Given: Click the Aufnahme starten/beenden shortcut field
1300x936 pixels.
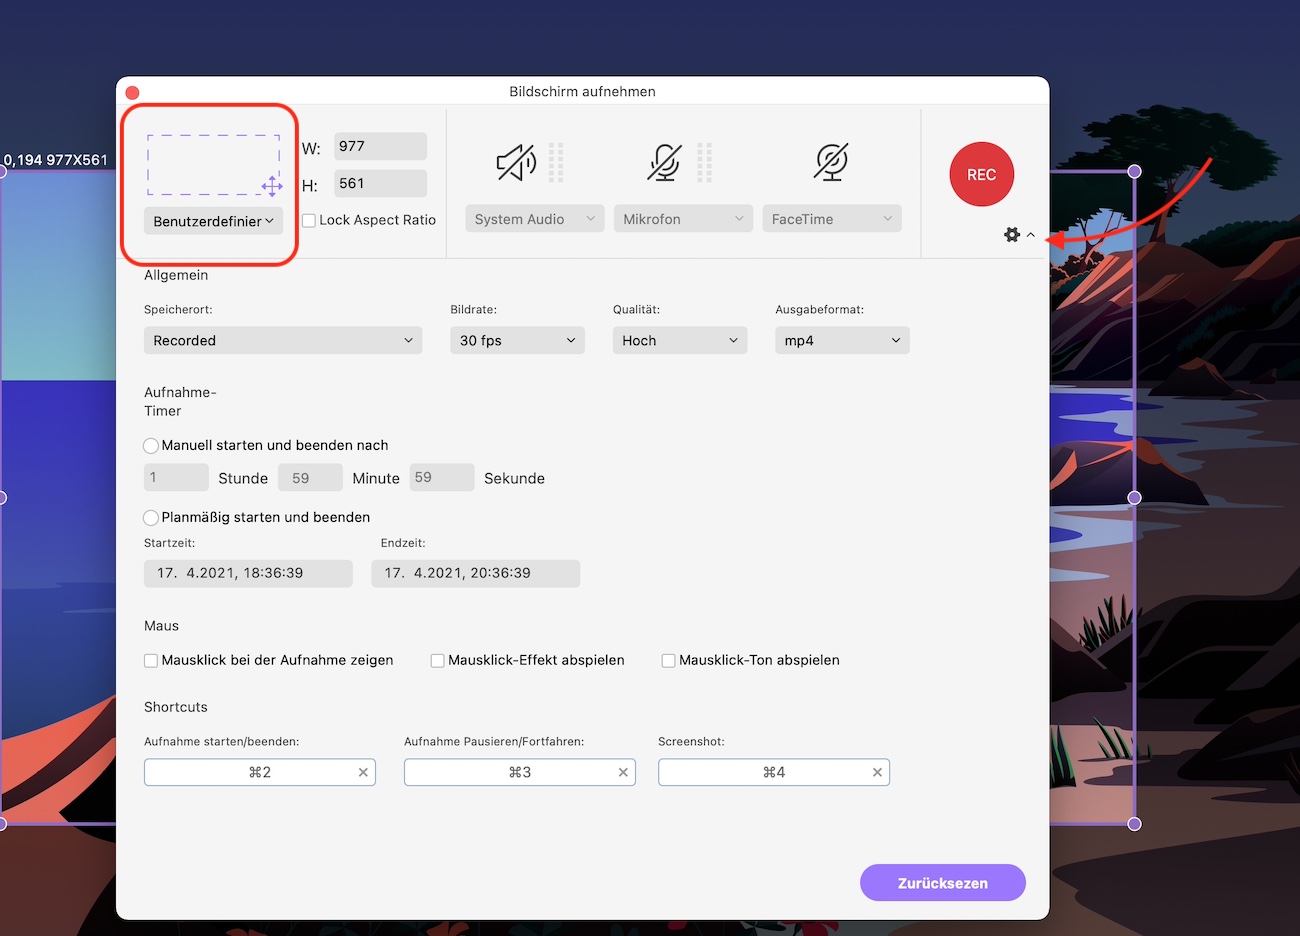Looking at the screenshot, I should pyautogui.click(x=260, y=772).
